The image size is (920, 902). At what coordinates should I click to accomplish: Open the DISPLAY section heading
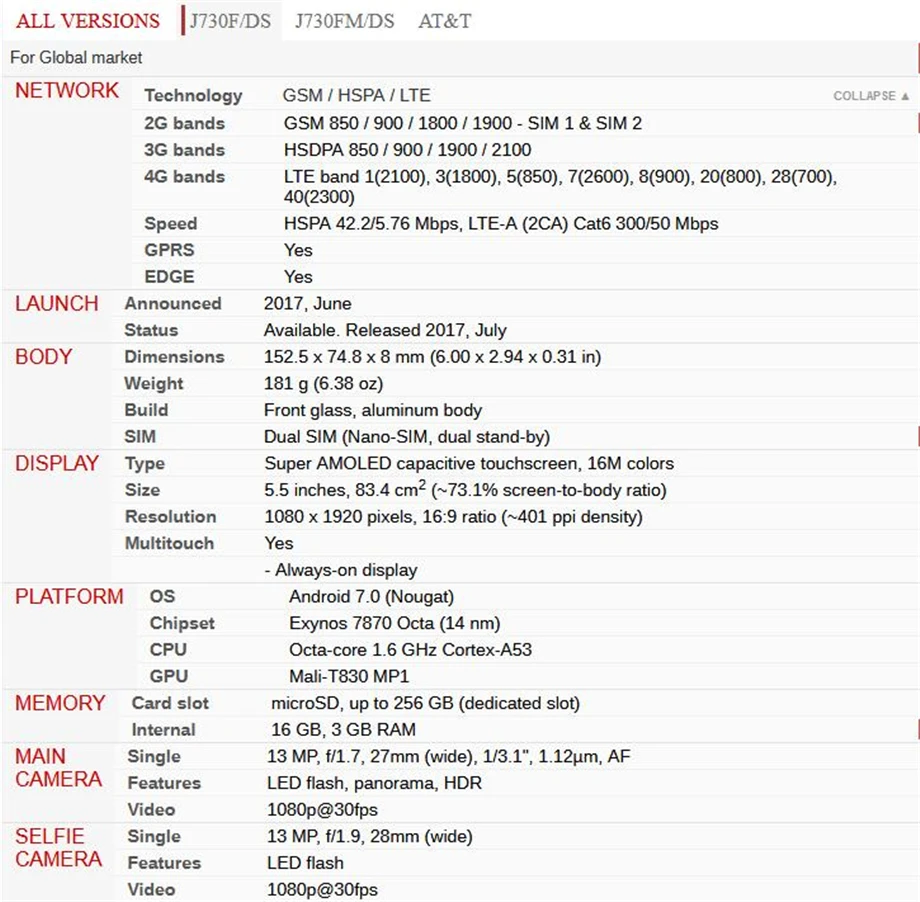[x=57, y=463]
